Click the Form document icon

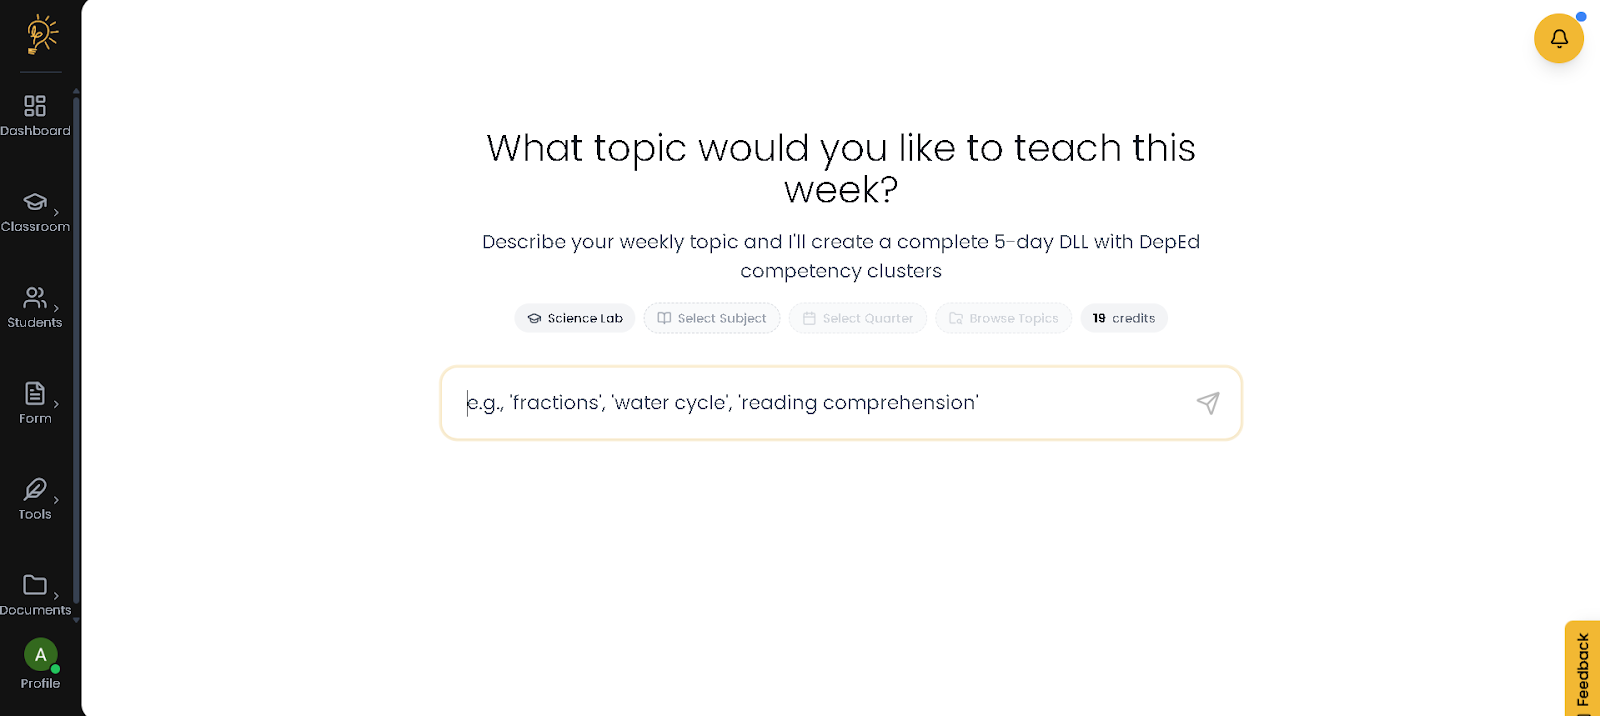[35, 393]
